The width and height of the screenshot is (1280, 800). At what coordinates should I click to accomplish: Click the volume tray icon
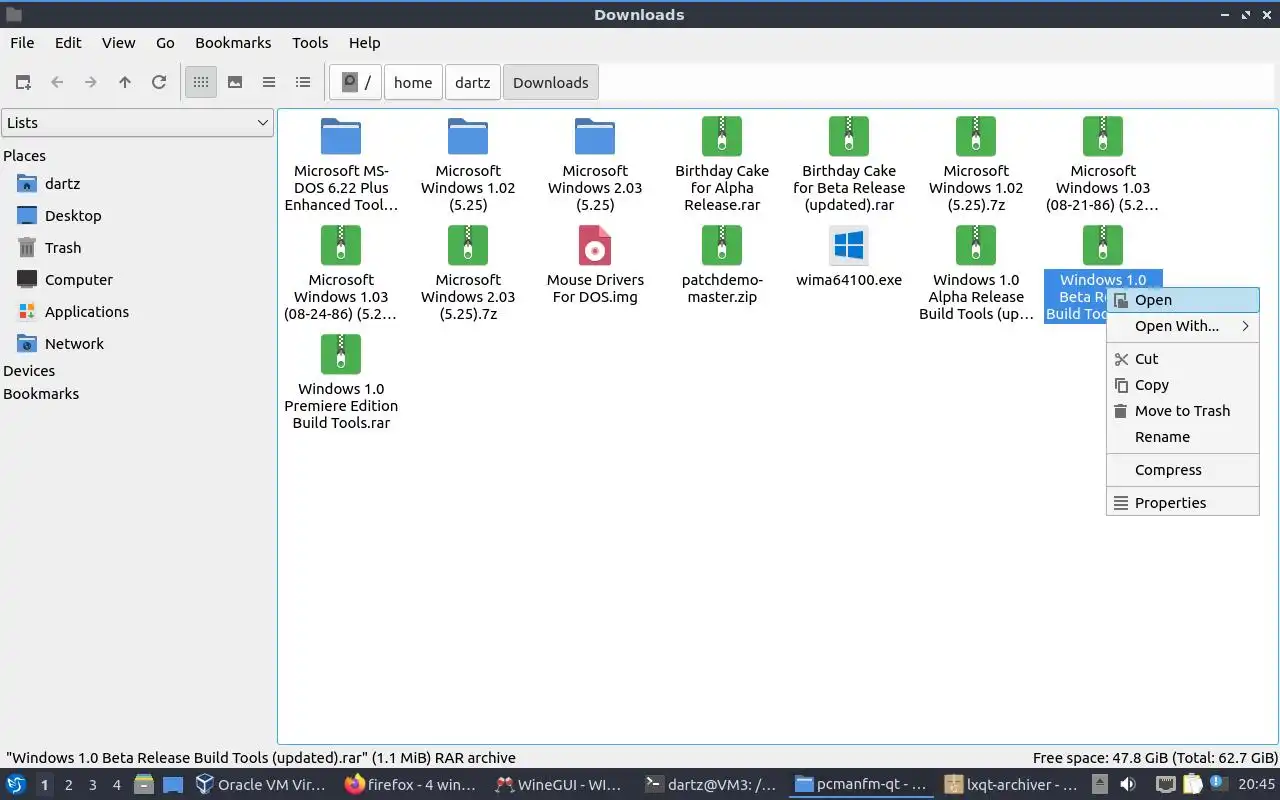(1128, 785)
